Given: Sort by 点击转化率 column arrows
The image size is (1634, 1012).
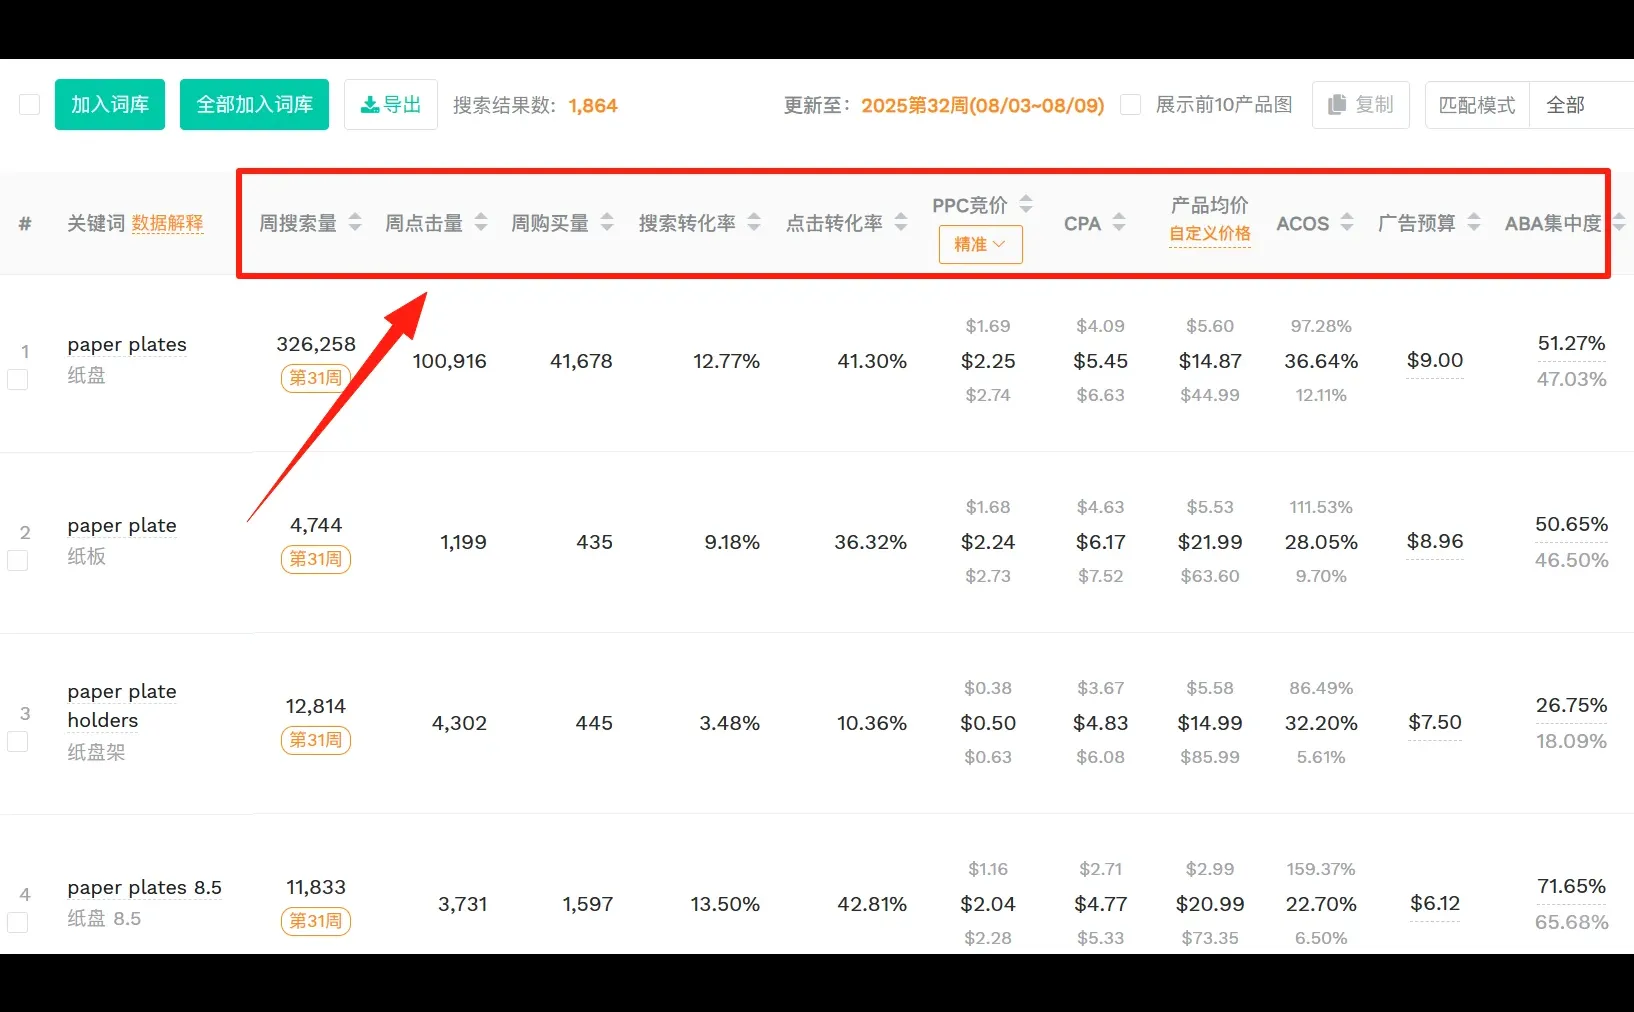Looking at the screenshot, I should [901, 222].
